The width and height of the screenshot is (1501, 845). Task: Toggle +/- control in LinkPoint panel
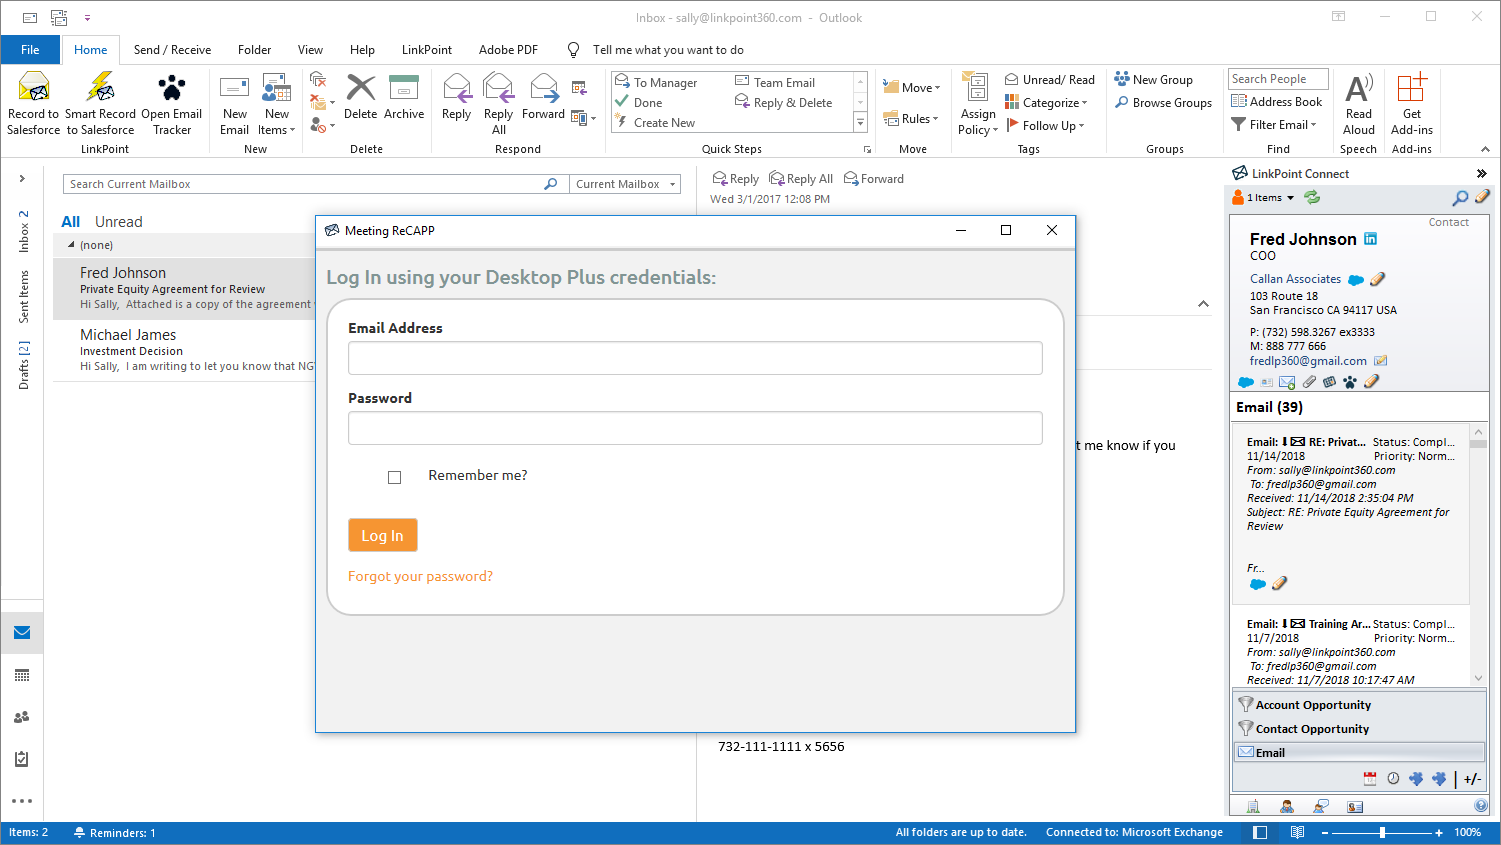tap(1472, 779)
